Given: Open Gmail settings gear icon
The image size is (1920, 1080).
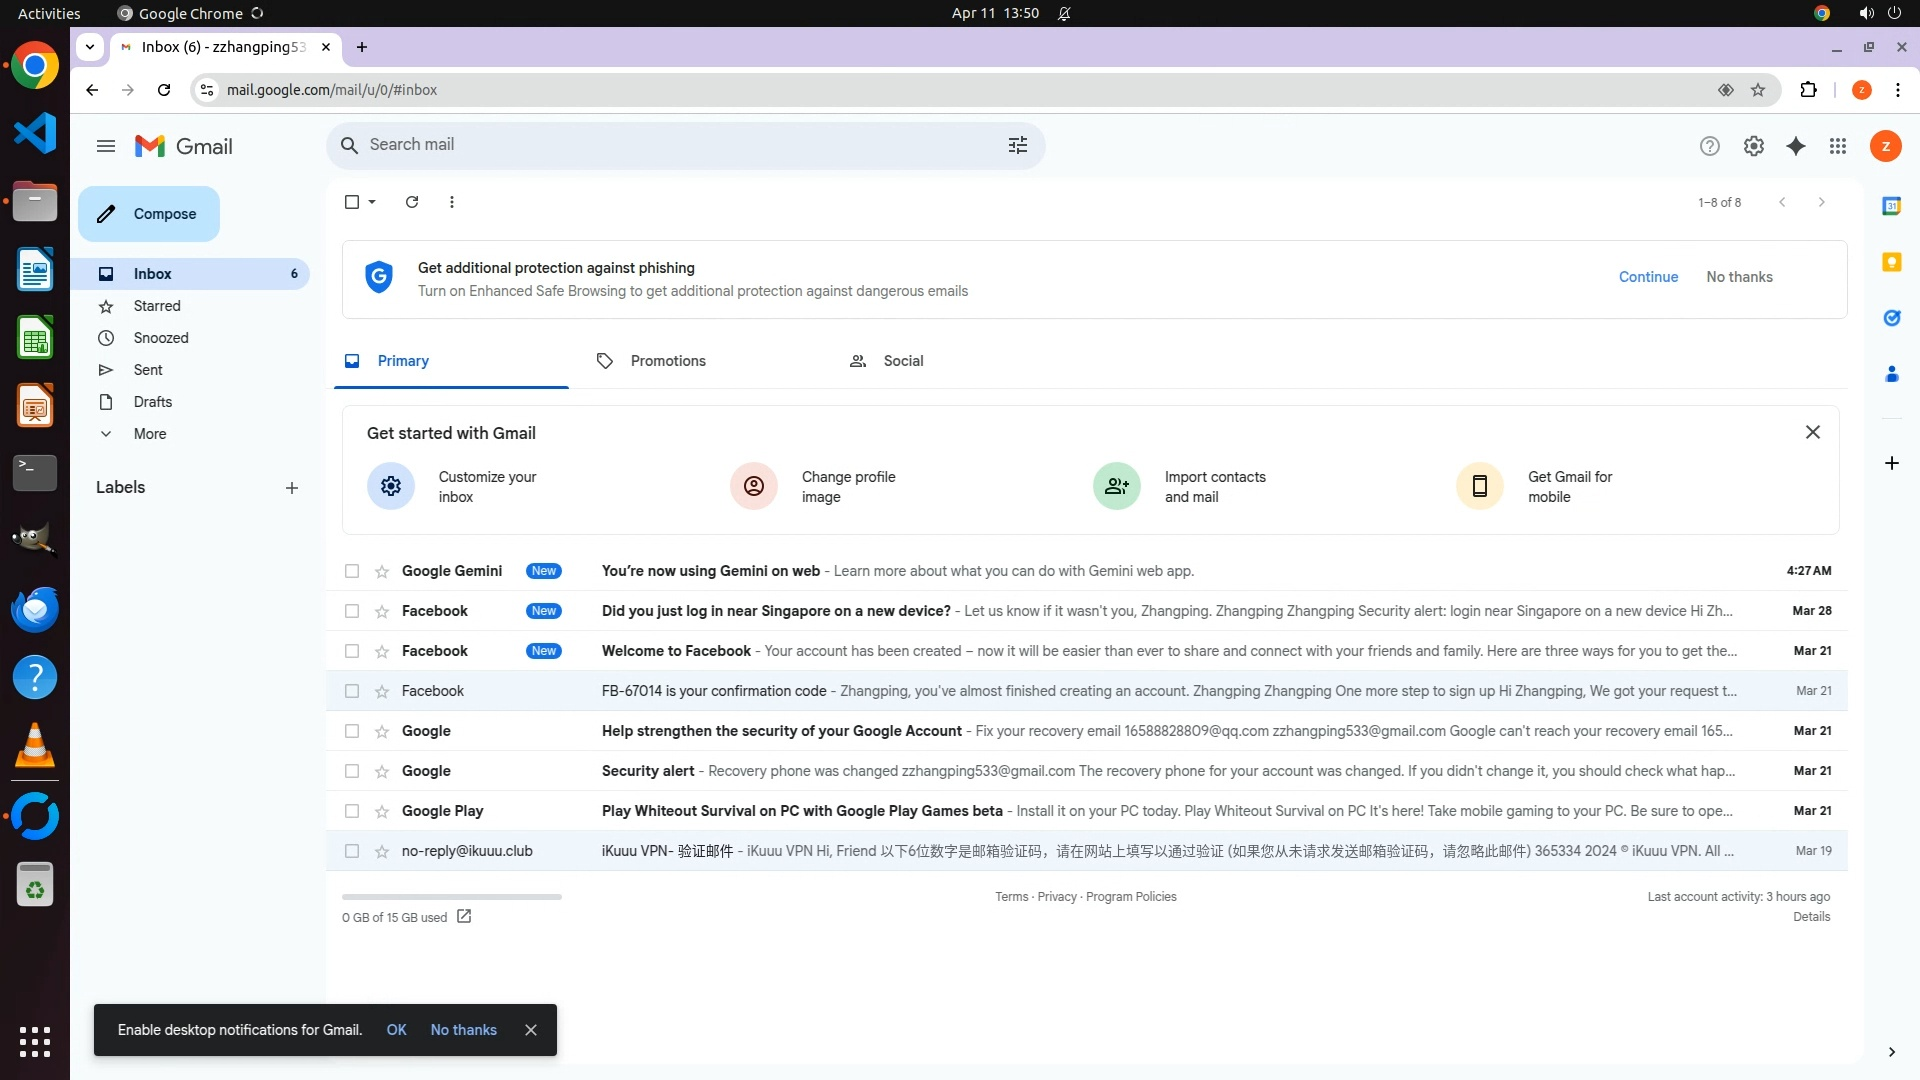Looking at the screenshot, I should pyautogui.click(x=1753, y=146).
